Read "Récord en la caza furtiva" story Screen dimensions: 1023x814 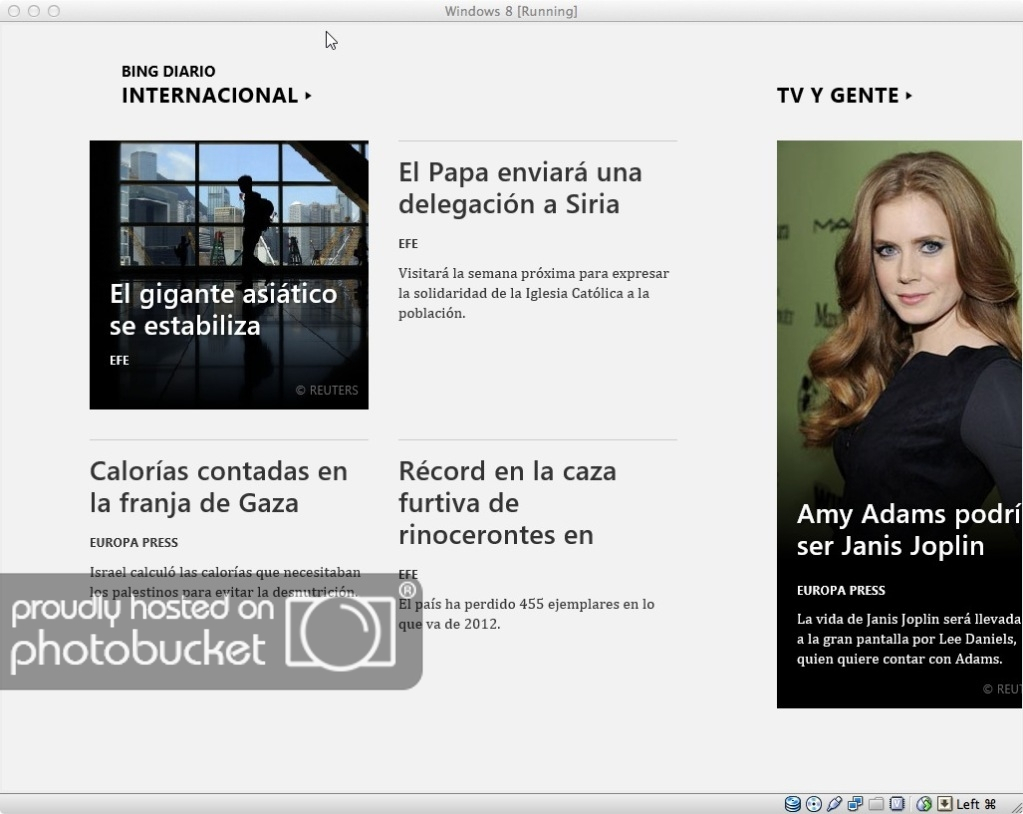coord(508,503)
